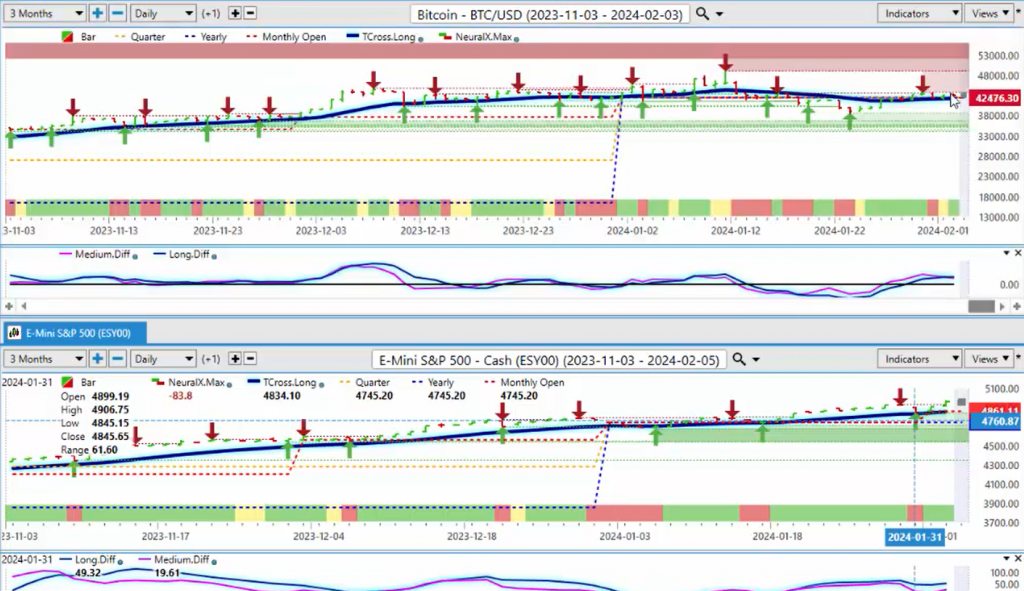Click the dot next to TCross.Long in E-Mini legend
This screenshot has width=1024, height=591.
(321, 385)
